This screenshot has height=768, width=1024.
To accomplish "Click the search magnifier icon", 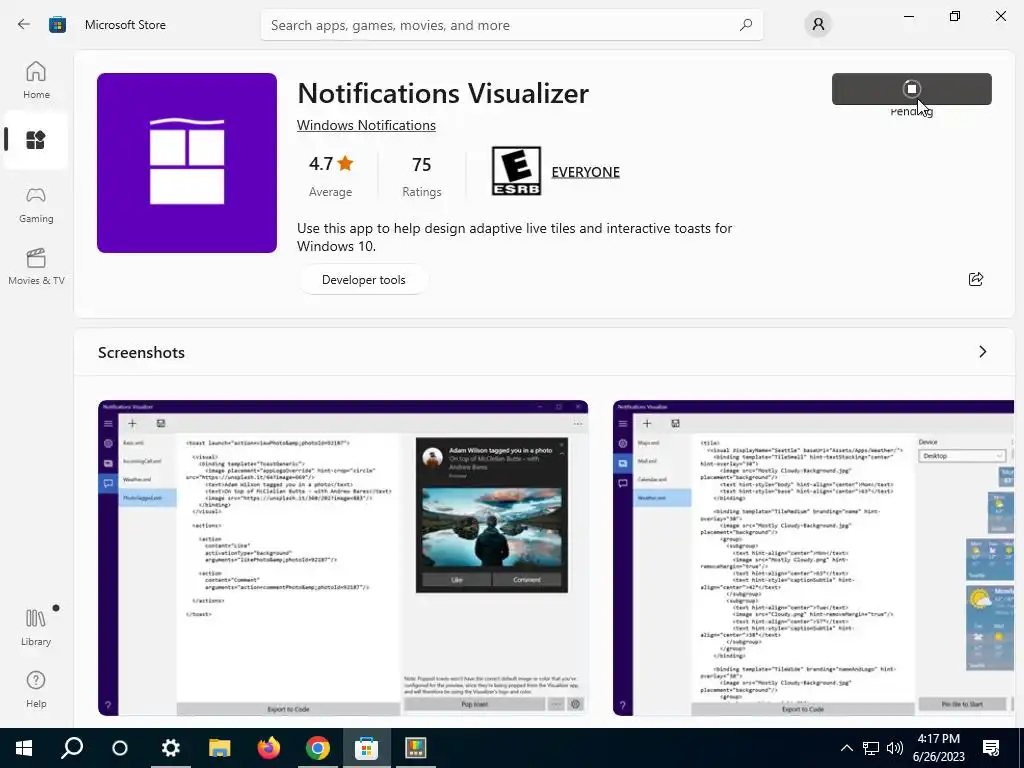I will (x=745, y=25).
